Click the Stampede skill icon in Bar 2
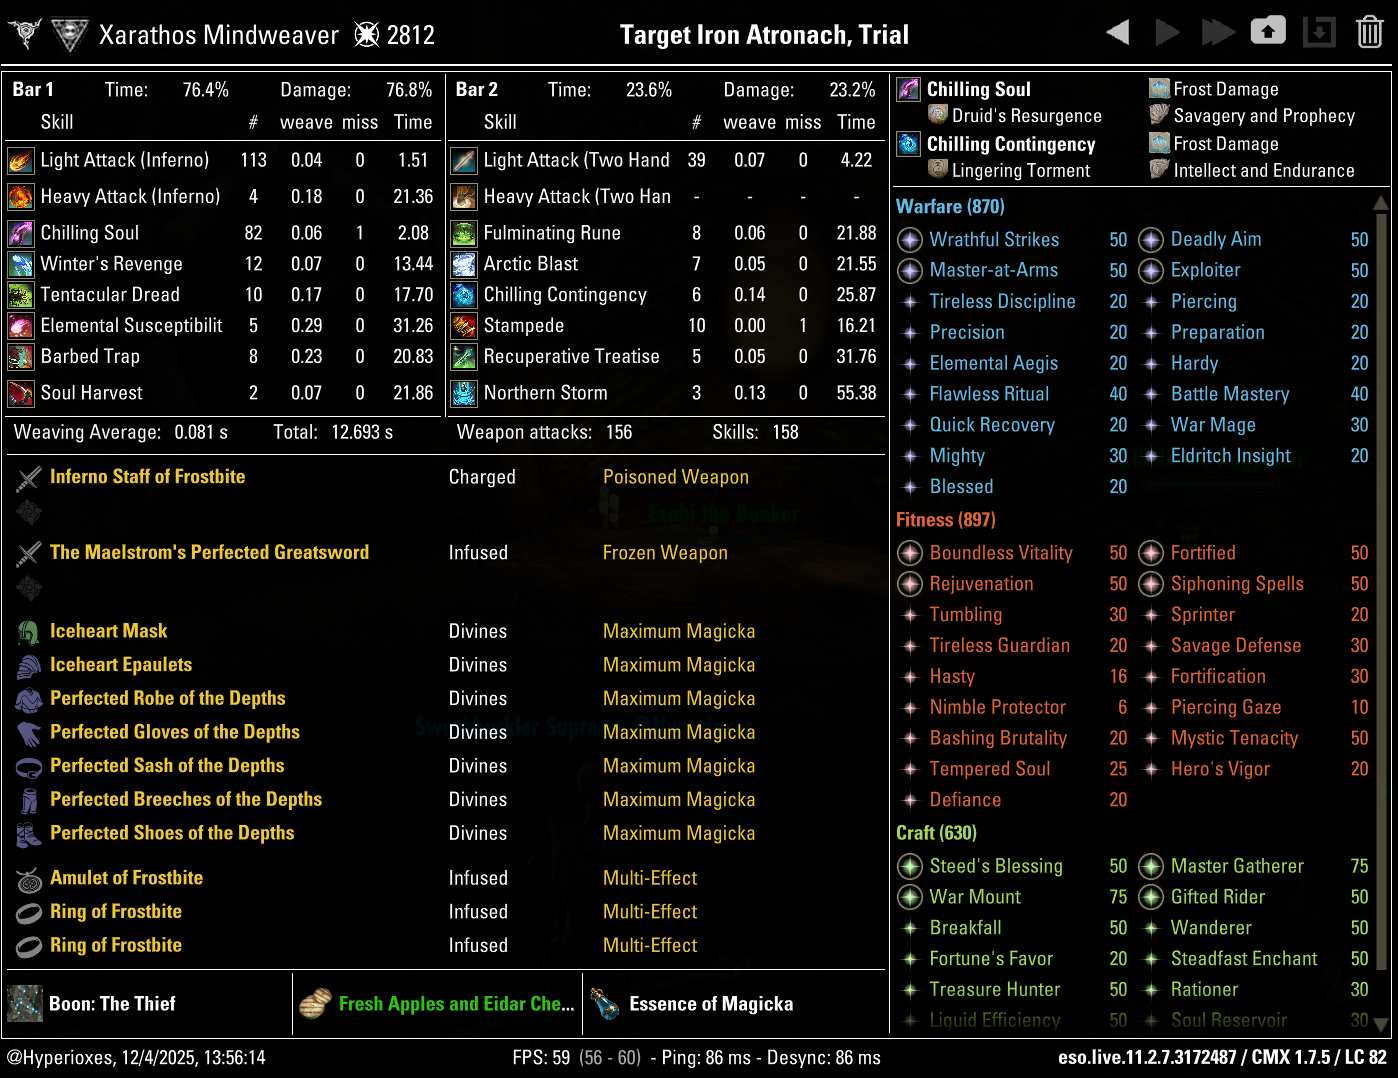Screen dimensions: 1398x1078 [463, 325]
